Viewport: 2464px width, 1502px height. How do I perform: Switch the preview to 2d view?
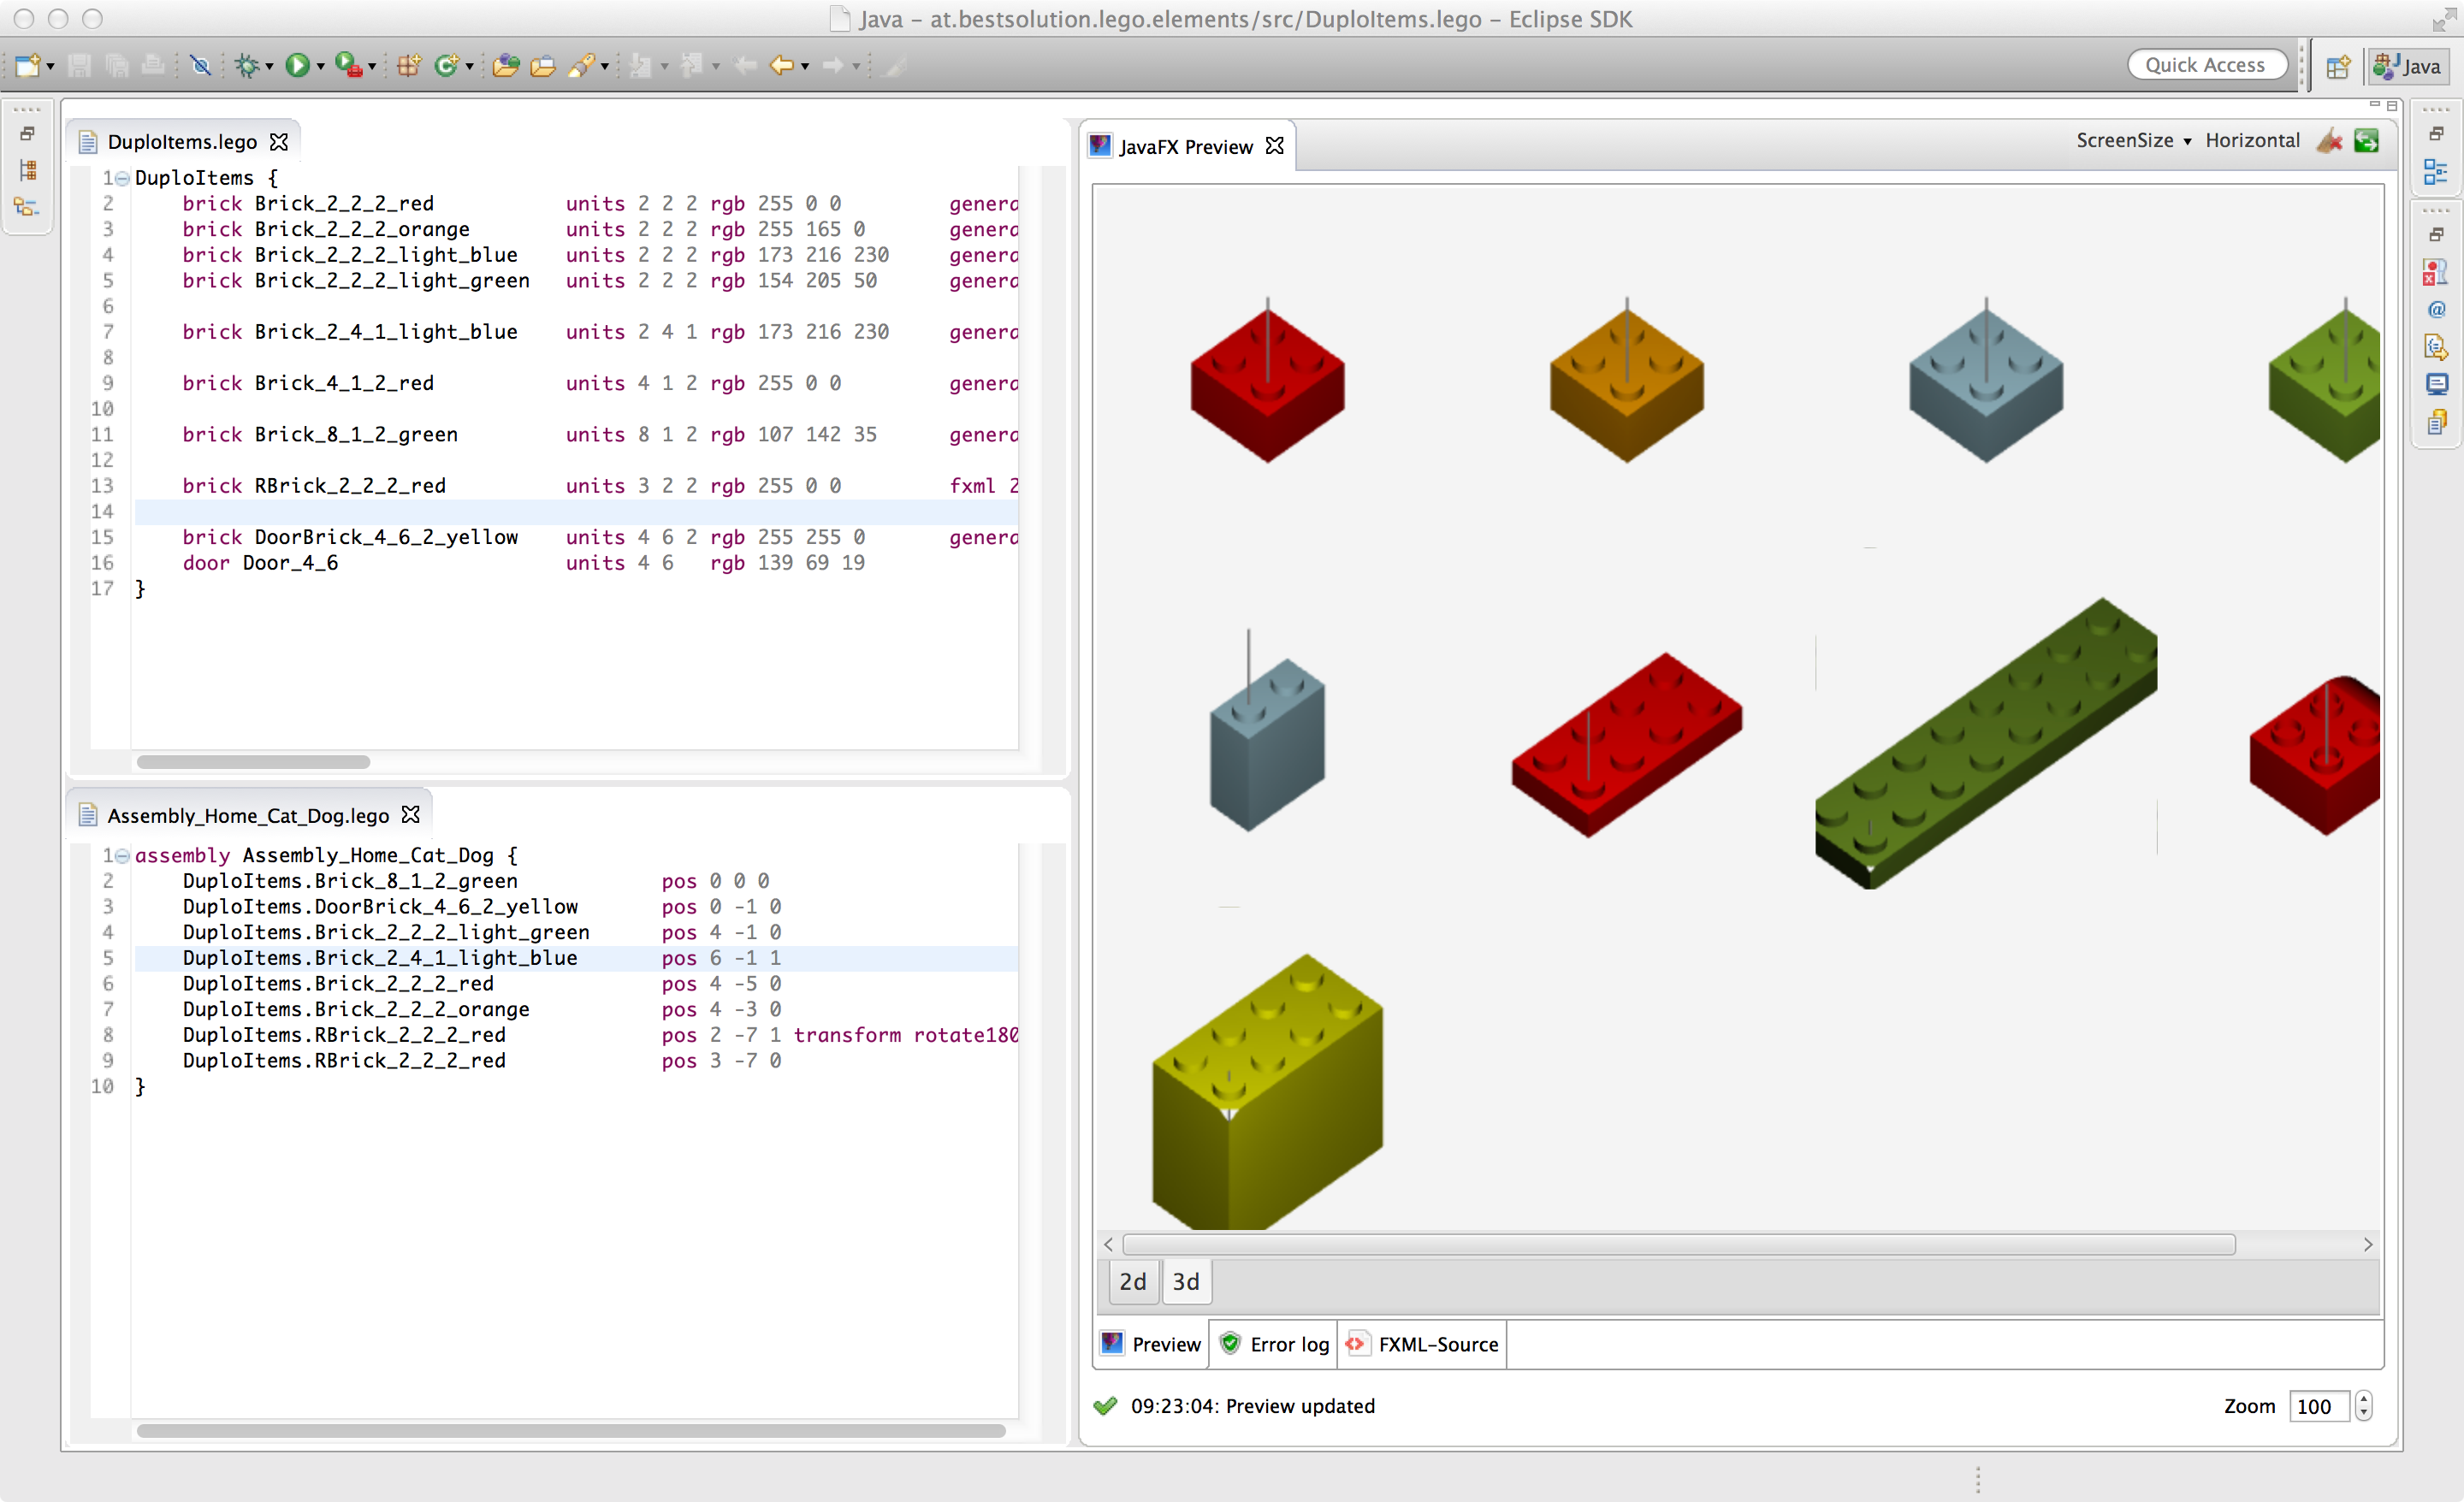tap(1132, 1281)
